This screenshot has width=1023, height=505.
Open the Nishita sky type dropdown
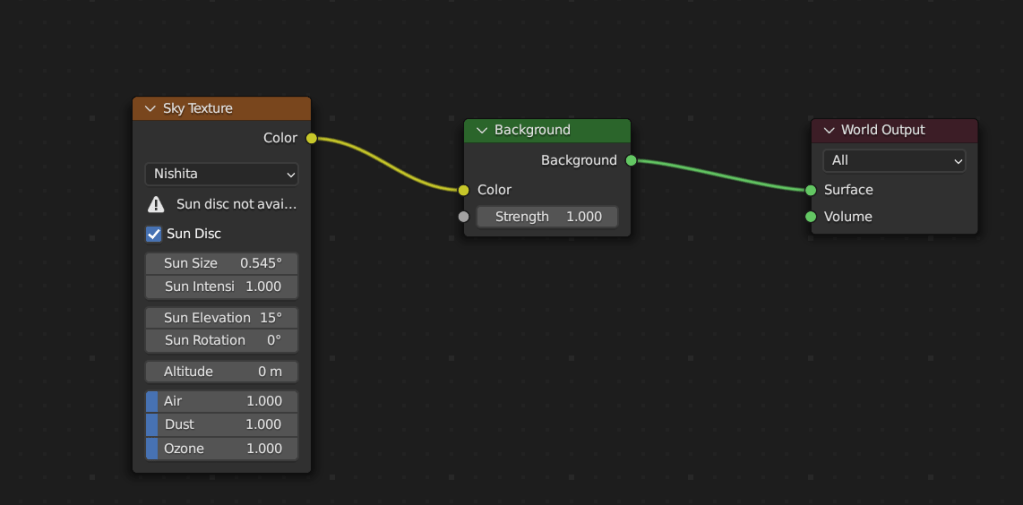coord(221,174)
